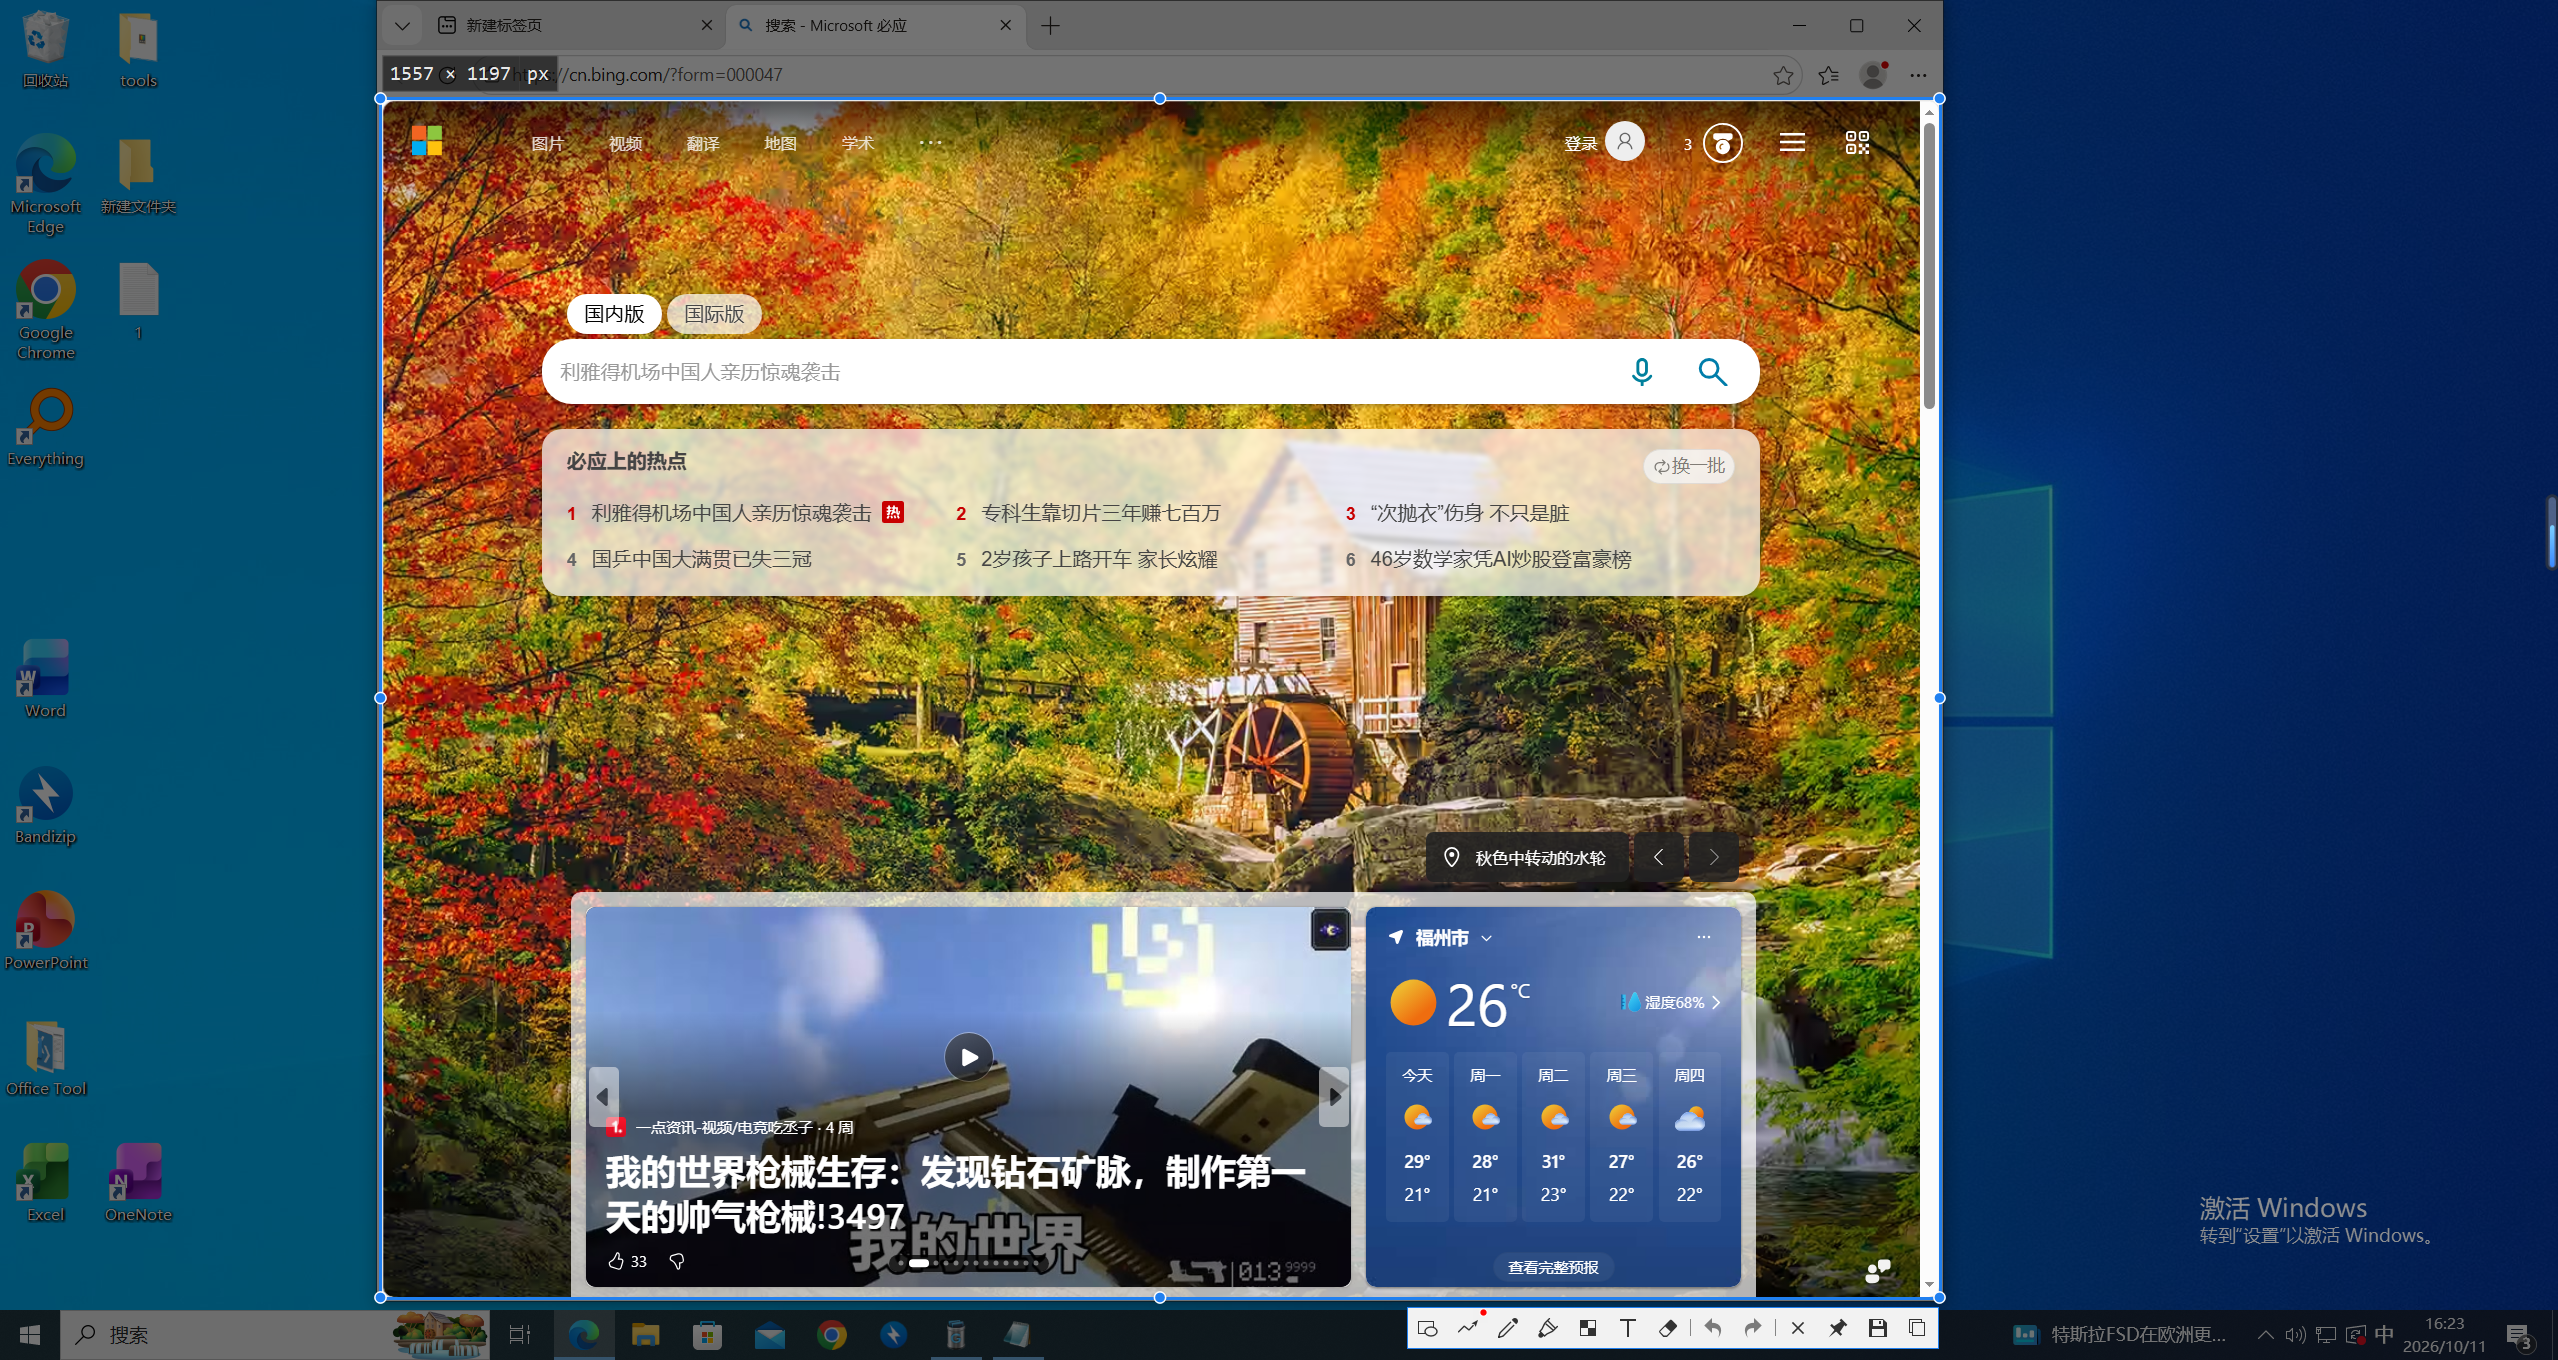Select the marker highlighter tool

(x=1548, y=1328)
